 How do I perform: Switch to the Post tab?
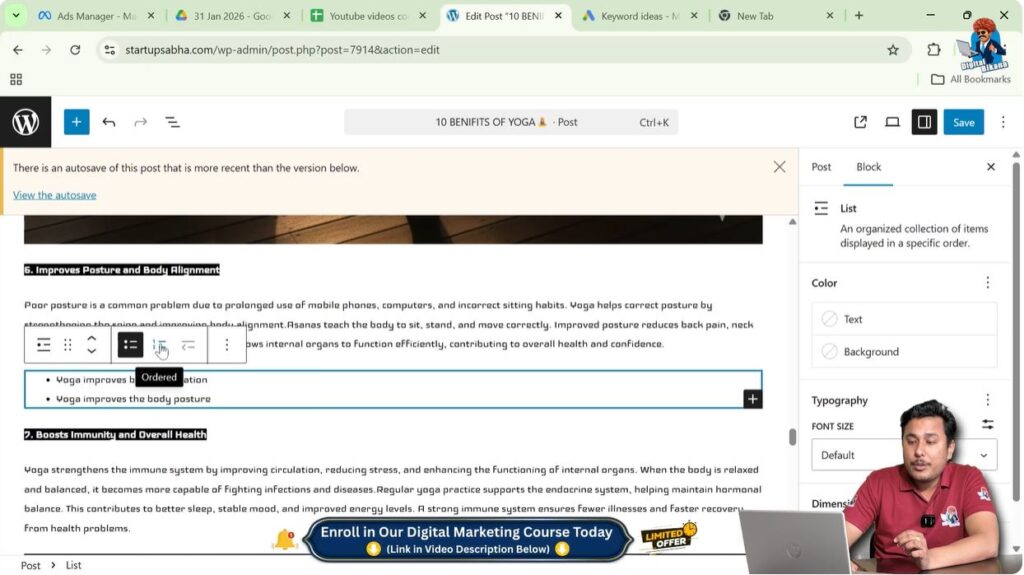pyautogui.click(x=821, y=167)
